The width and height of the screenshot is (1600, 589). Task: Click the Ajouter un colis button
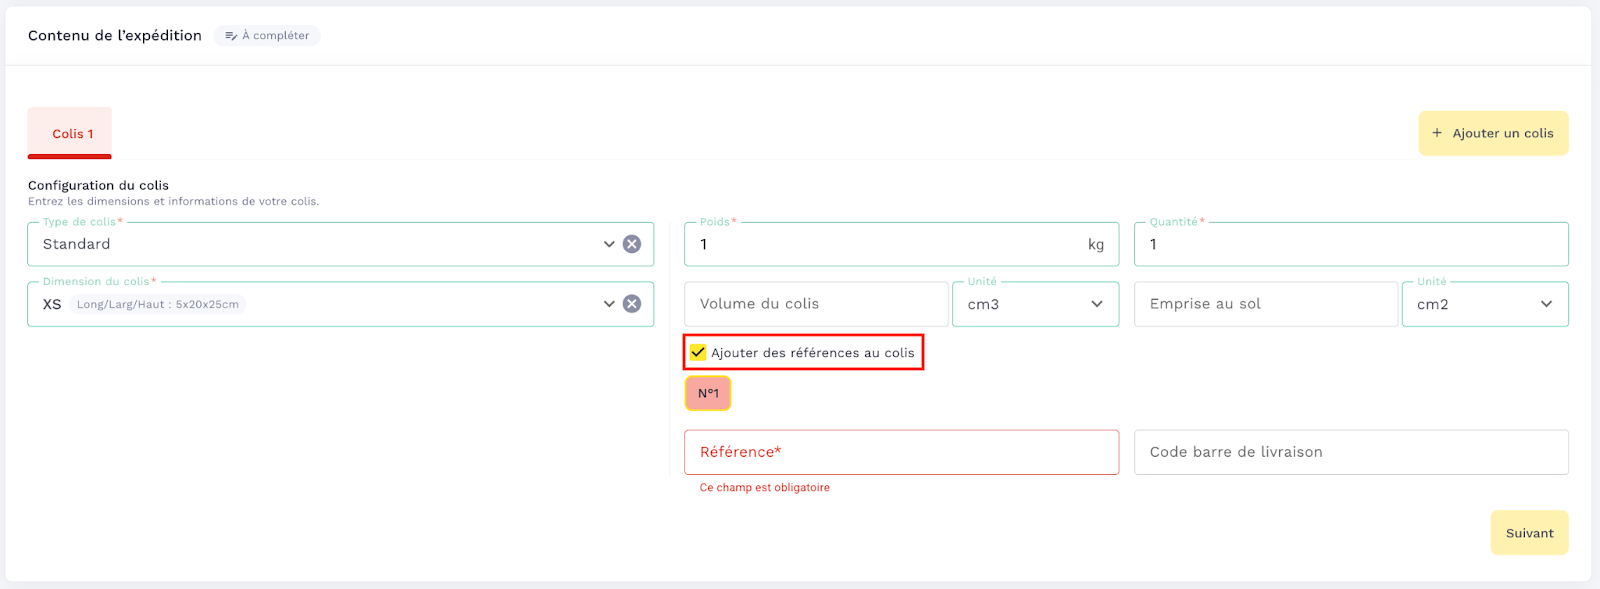point(1493,133)
